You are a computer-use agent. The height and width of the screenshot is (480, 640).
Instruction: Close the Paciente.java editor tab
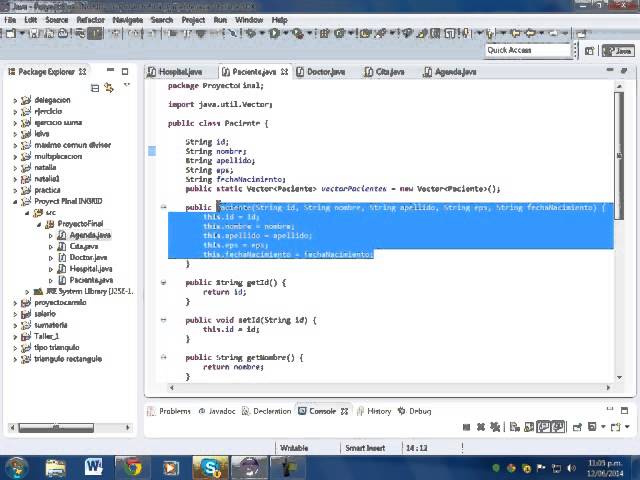(284, 72)
